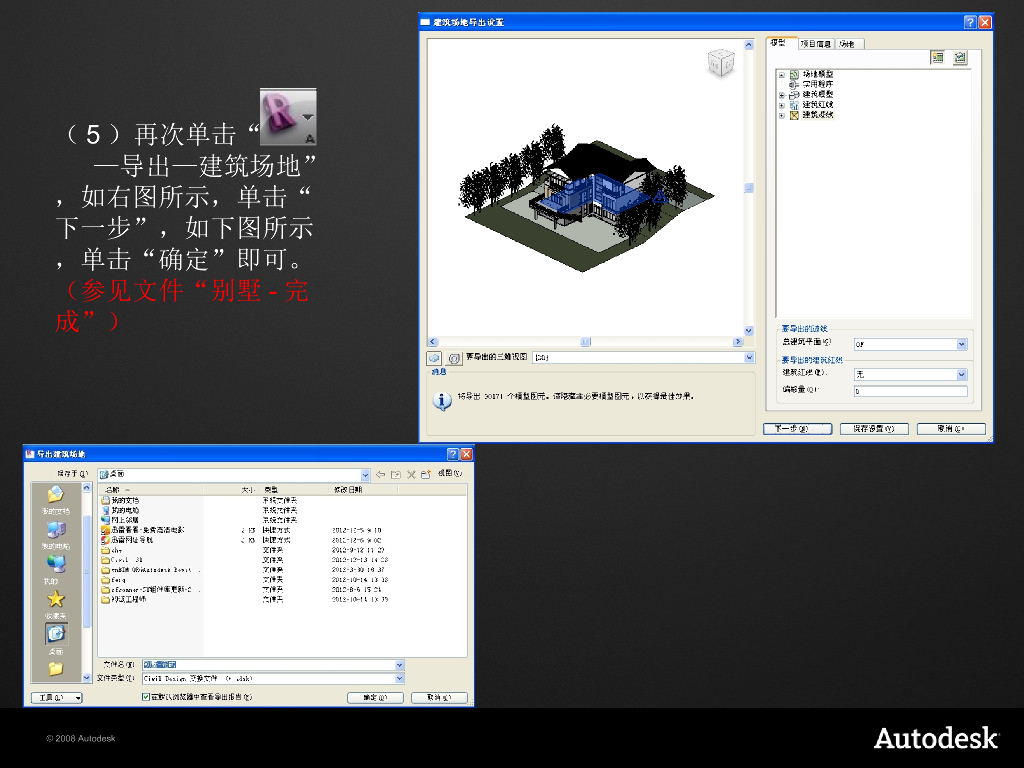The width and height of the screenshot is (1024, 768).
Task: Click the 确定 button in the save dialog
Action: coord(375,697)
